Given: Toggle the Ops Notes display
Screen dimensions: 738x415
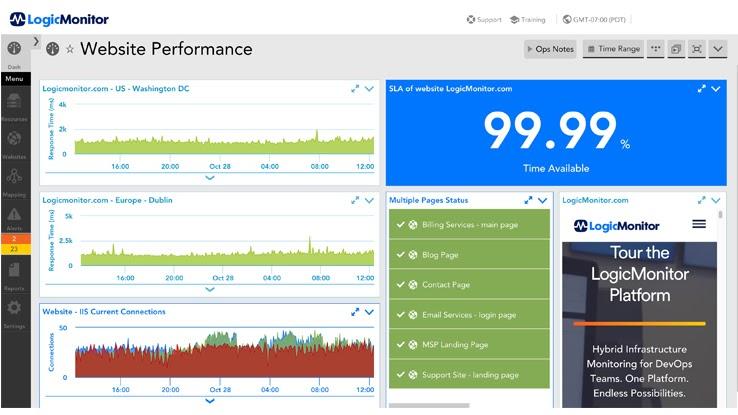Looking at the screenshot, I should pyautogui.click(x=550, y=49).
